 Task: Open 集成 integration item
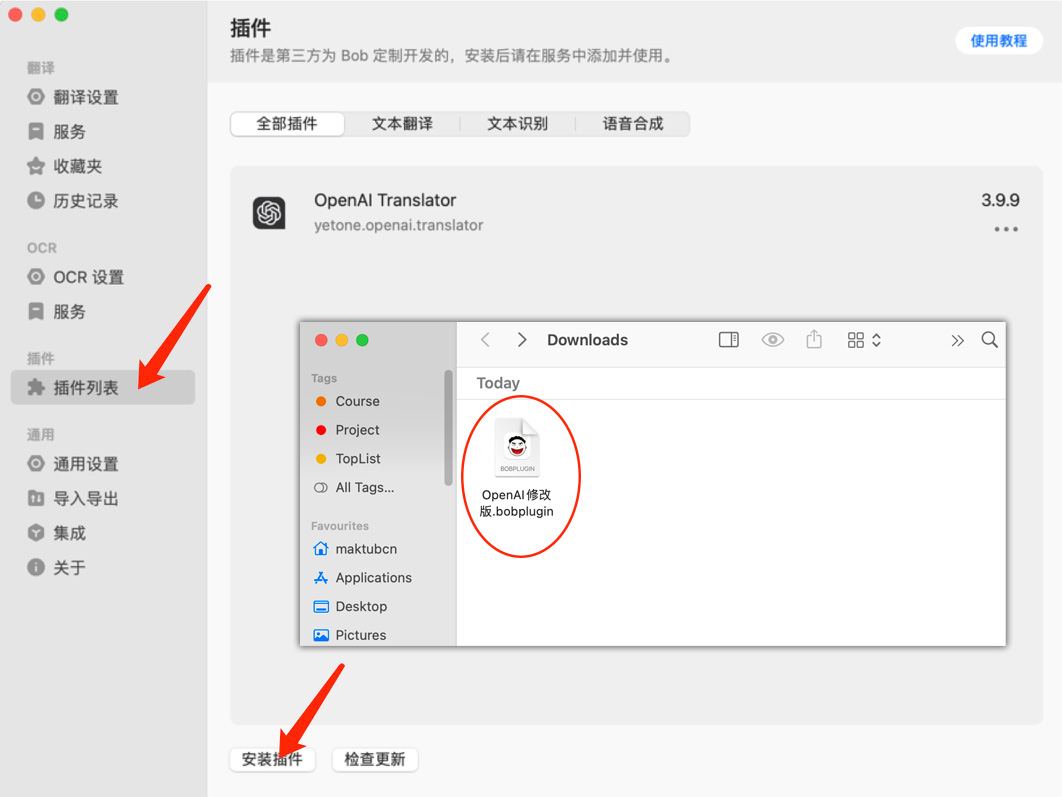coord(103,533)
